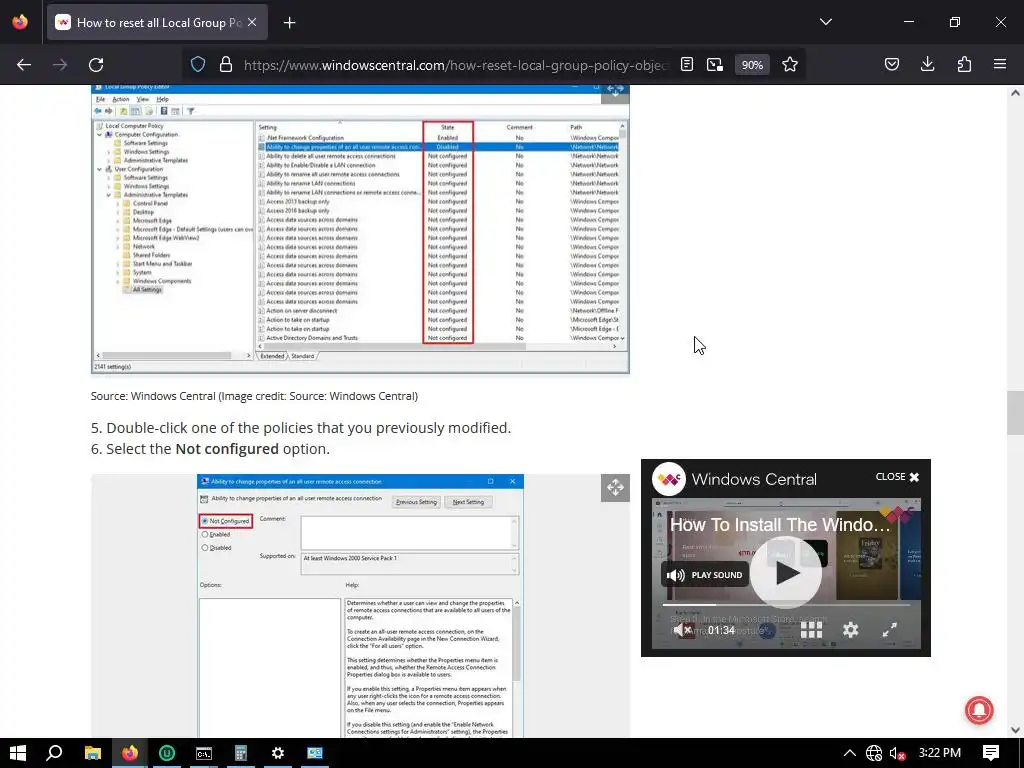
Task: Expand the 'Not Configured' dialog screenshot
Action: 615,488
